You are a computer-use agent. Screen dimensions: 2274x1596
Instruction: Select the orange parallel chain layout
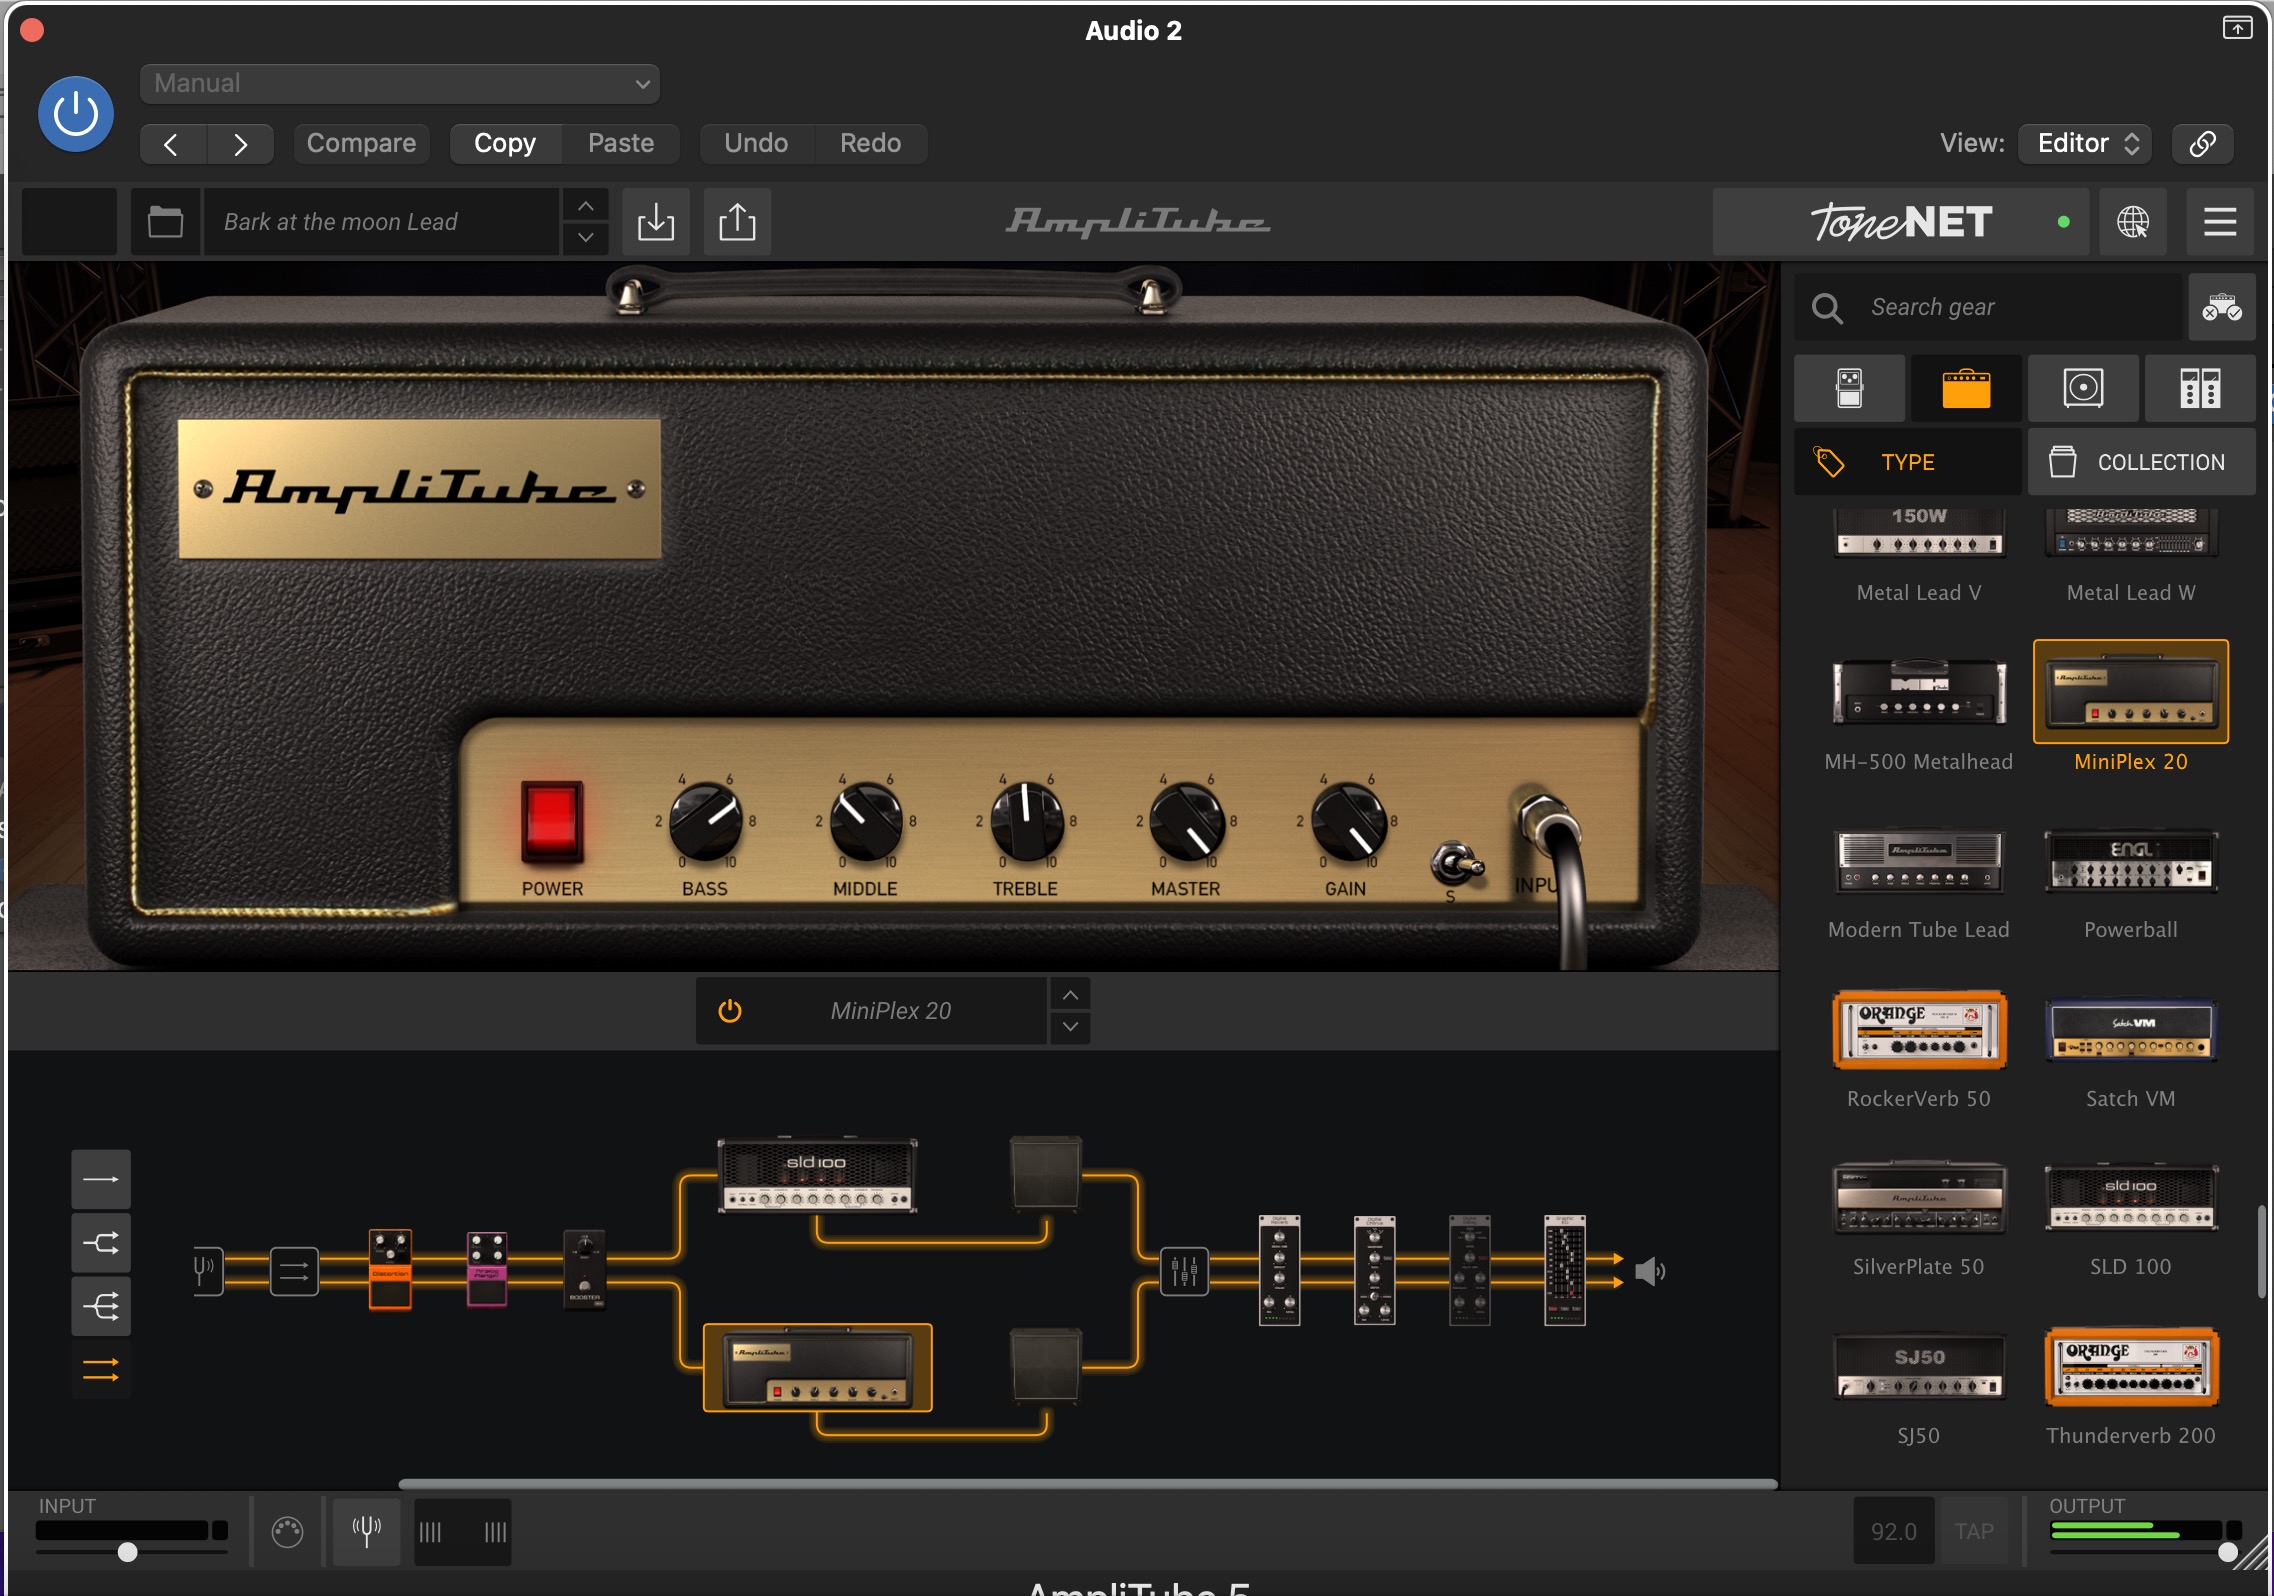(x=101, y=1370)
